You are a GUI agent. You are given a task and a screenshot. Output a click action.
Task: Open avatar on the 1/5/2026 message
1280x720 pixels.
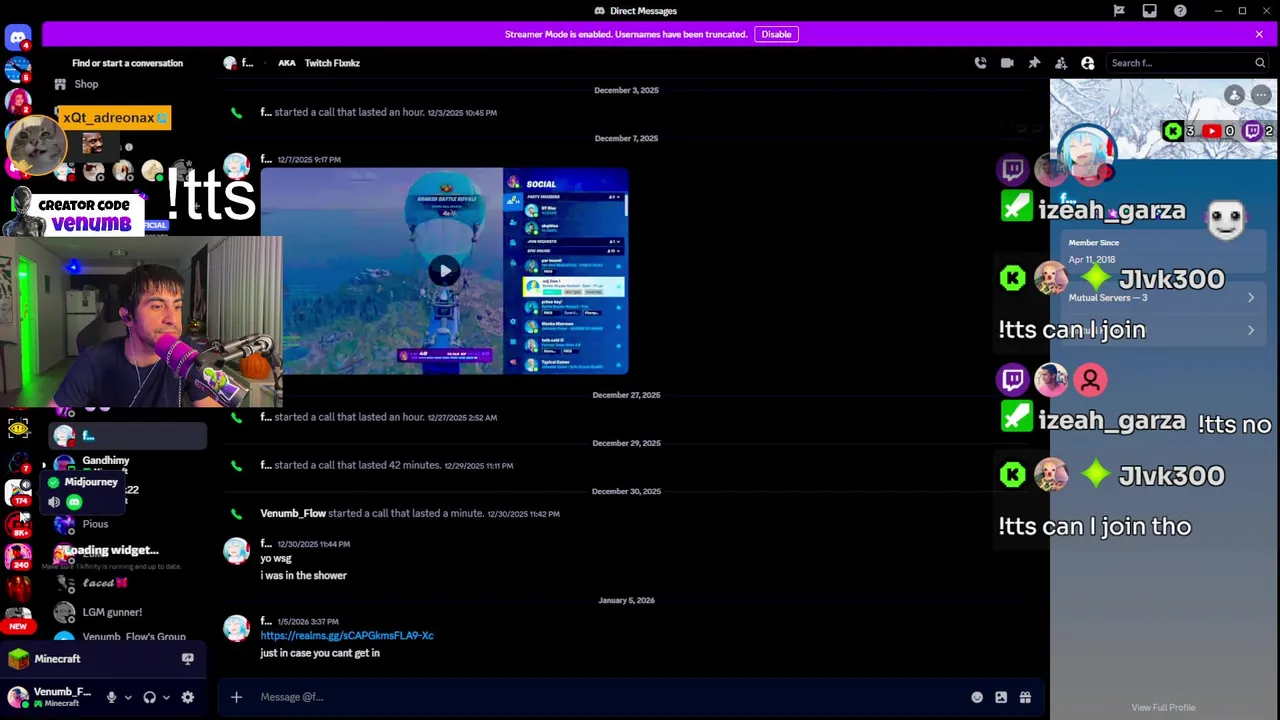pos(237,629)
